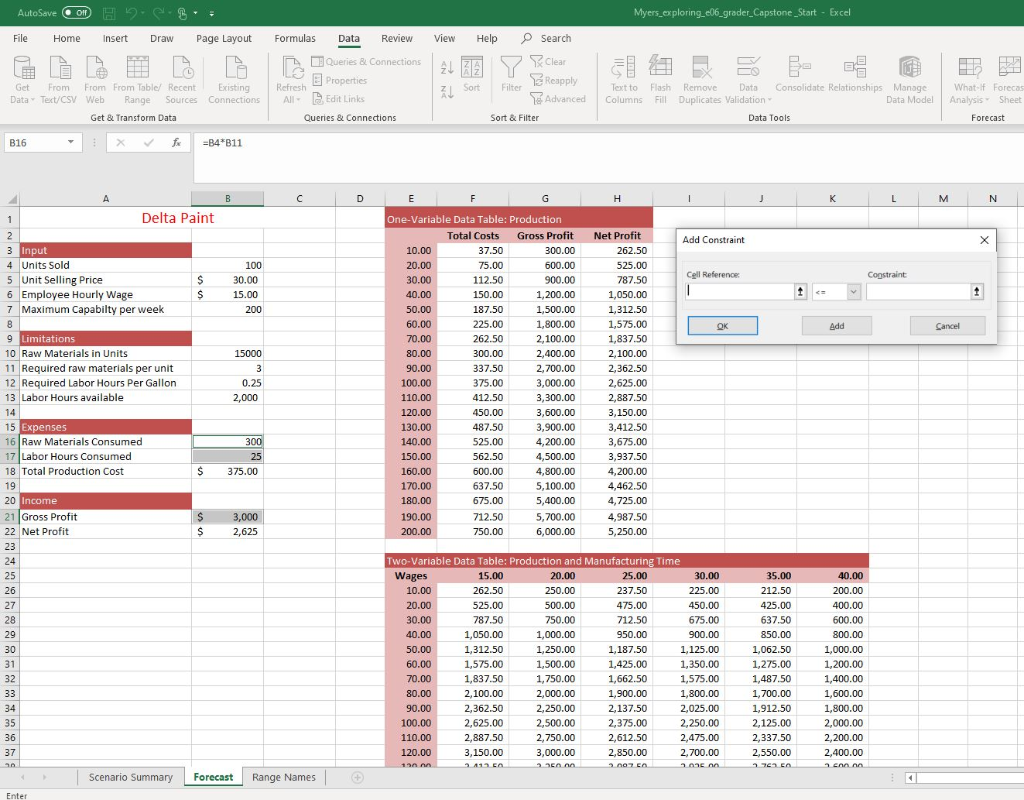Click the formula bar Enter checkmark
Screen dimensions: 1024x800
click(x=149, y=142)
